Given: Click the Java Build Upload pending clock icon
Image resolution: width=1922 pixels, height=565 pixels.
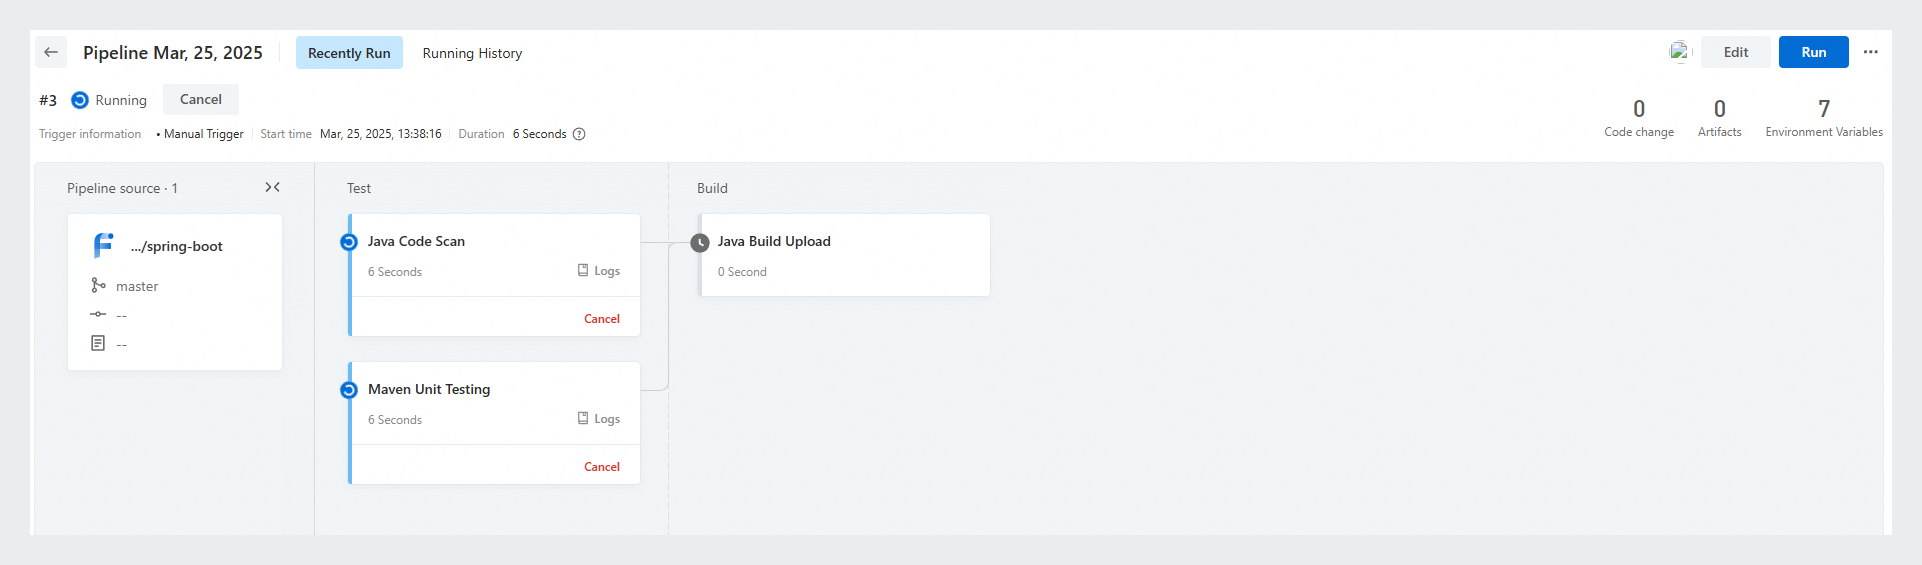Looking at the screenshot, I should click(x=700, y=242).
